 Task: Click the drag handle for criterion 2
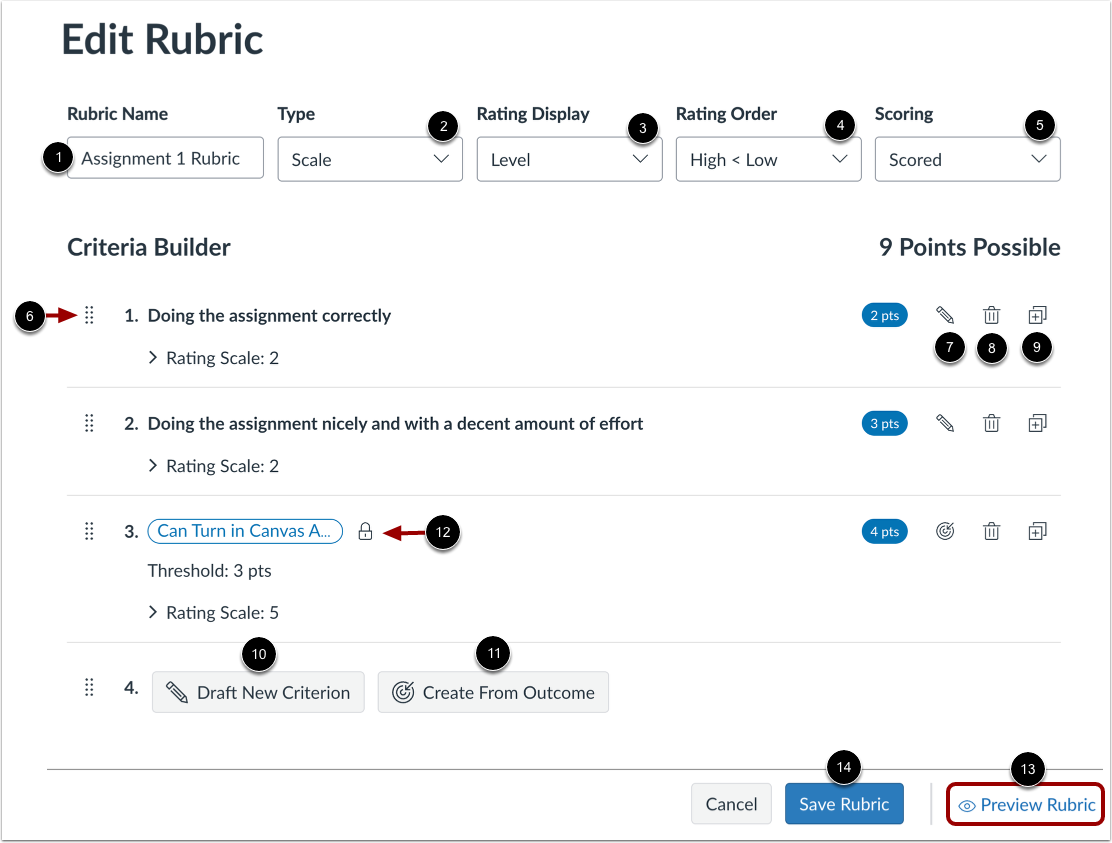pyautogui.click(x=89, y=423)
